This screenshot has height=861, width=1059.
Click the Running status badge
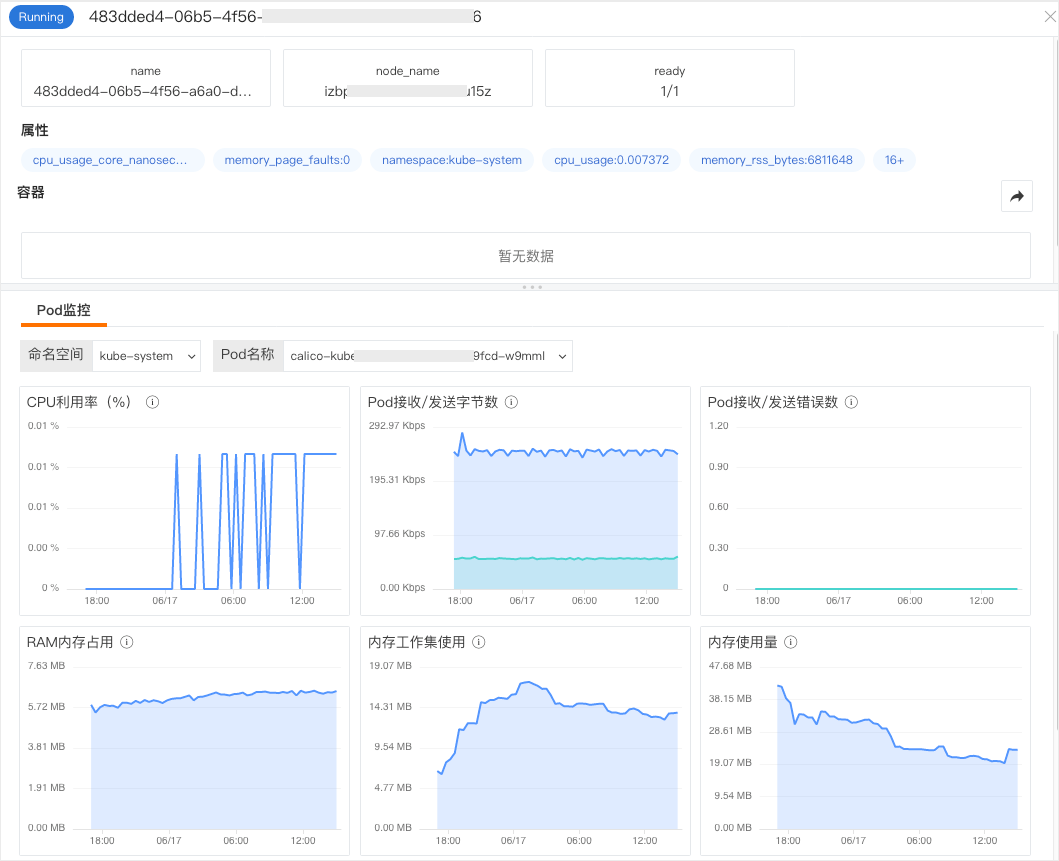(x=41, y=17)
